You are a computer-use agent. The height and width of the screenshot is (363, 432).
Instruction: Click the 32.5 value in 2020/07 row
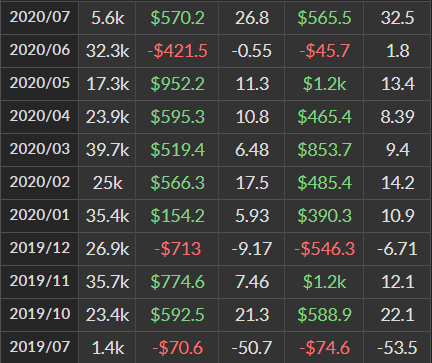(x=397, y=18)
